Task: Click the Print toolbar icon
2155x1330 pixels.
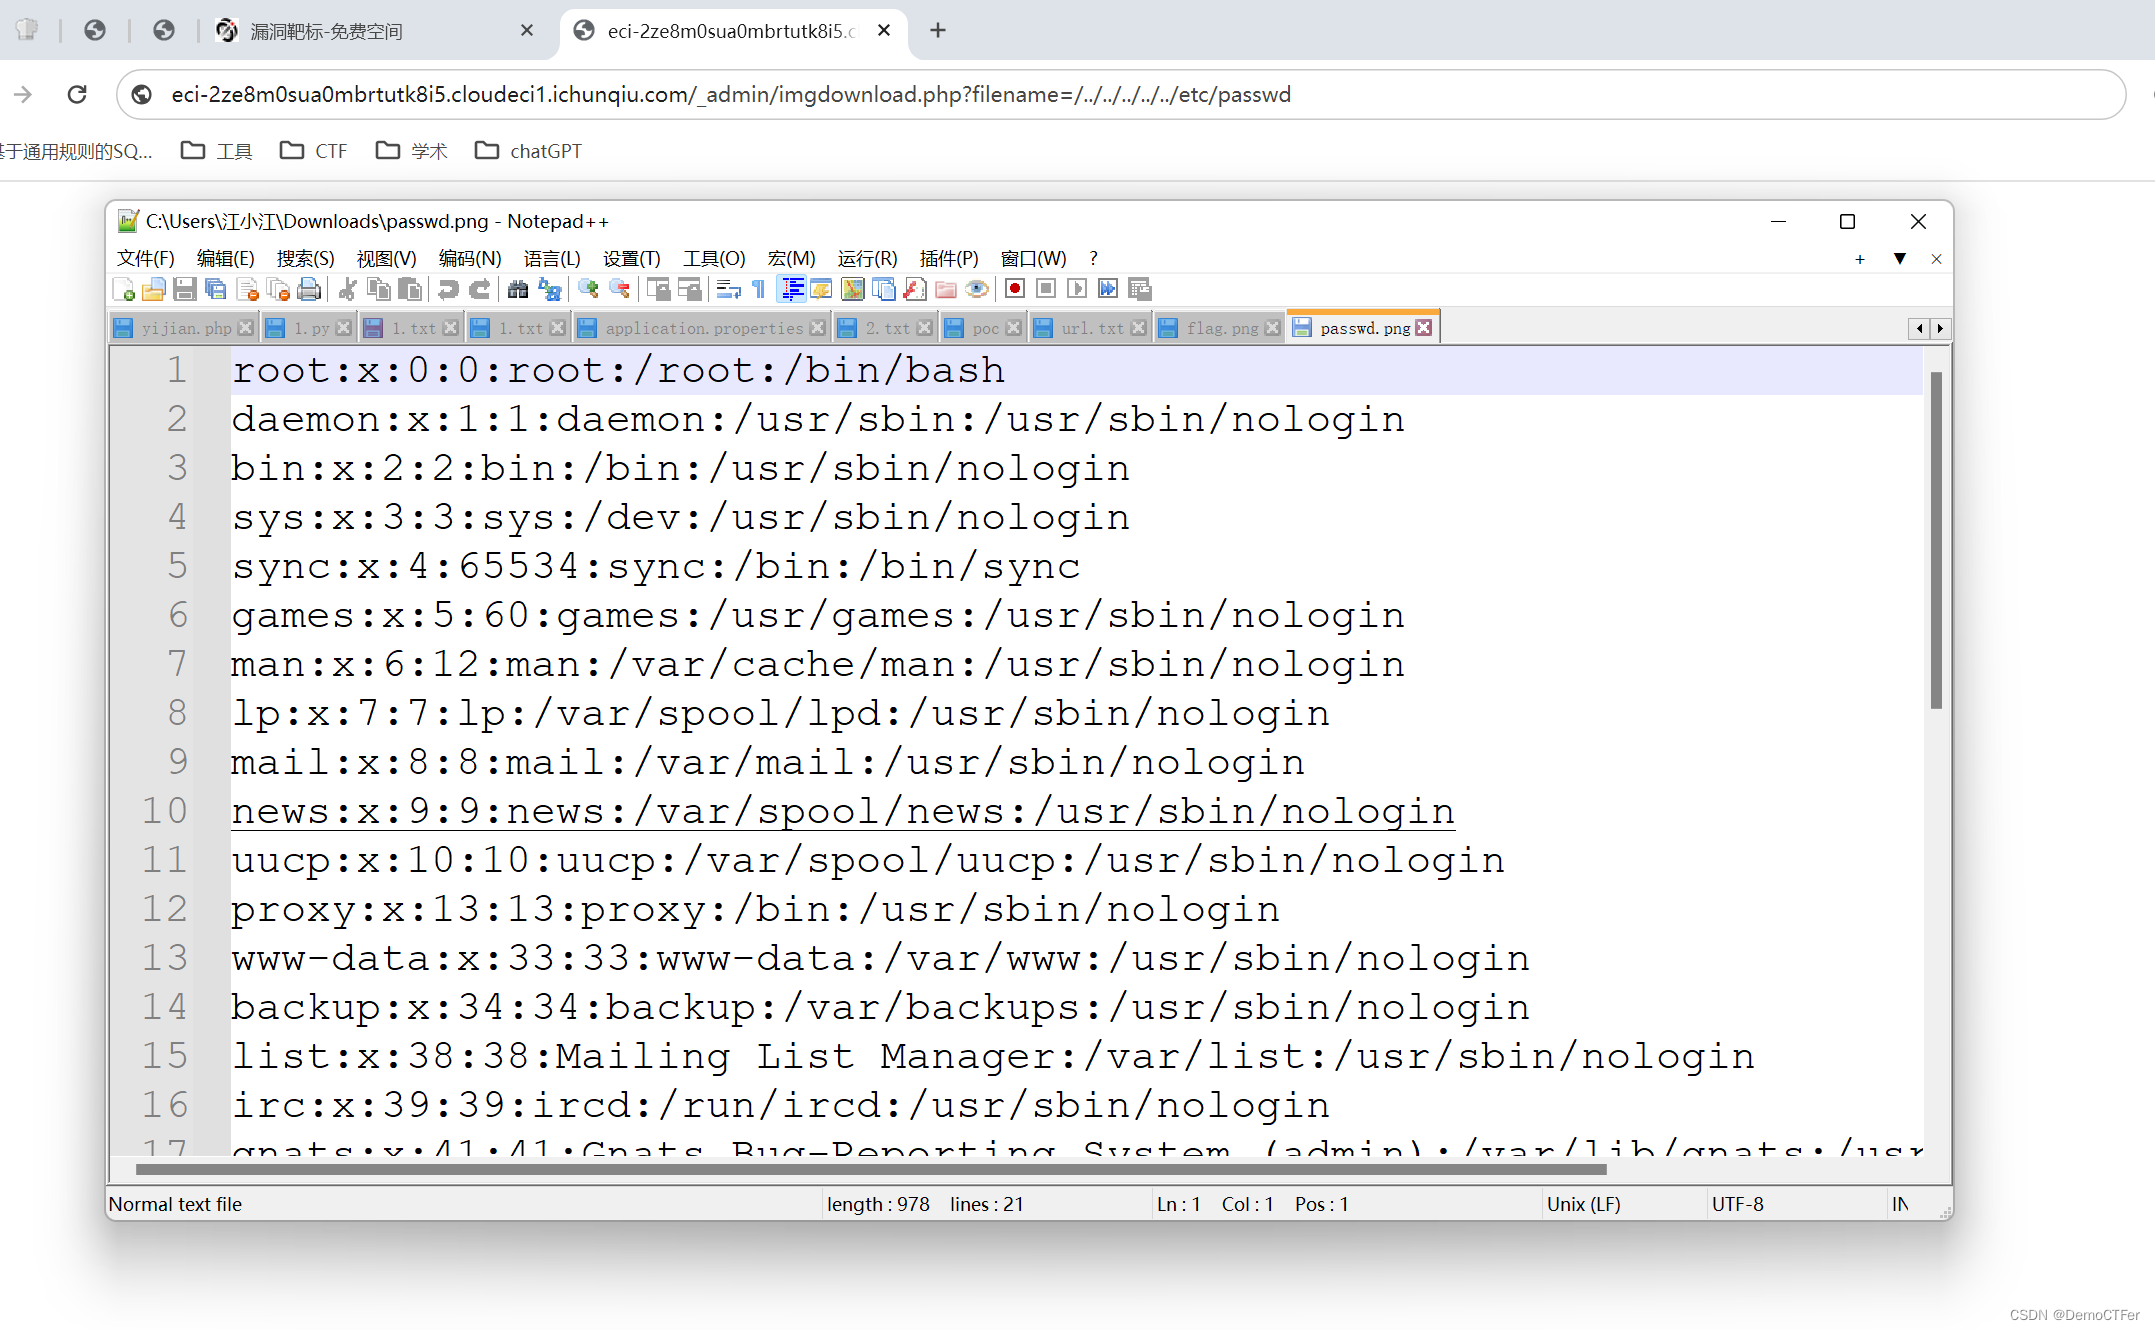Action: [310, 290]
